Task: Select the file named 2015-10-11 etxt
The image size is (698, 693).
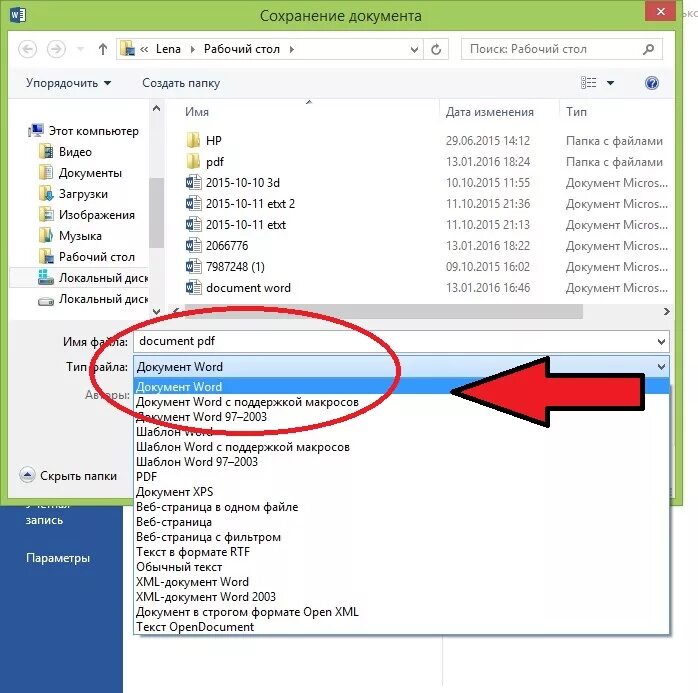Action: coord(235,224)
